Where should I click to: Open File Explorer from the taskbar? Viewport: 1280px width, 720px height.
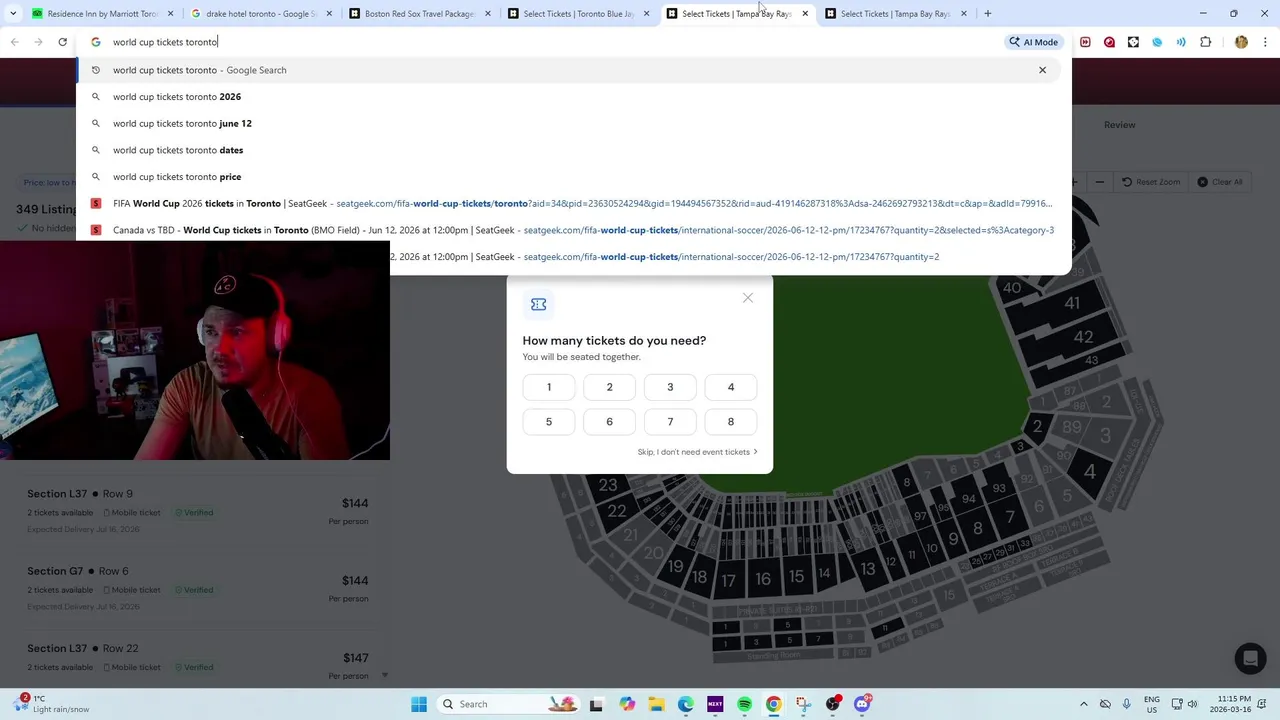(x=656, y=704)
